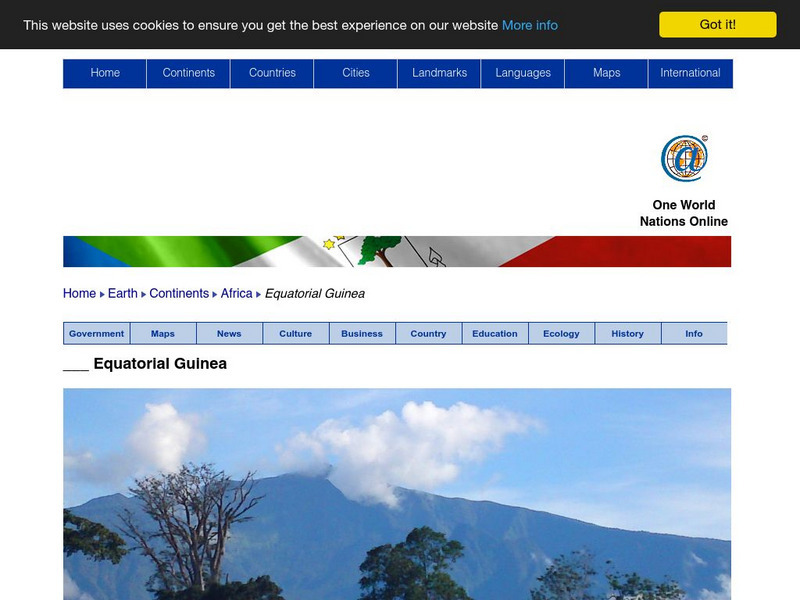This screenshot has width=800, height=600.
Task: Open the Ecology tab
Action: click(x=562, y=333)
